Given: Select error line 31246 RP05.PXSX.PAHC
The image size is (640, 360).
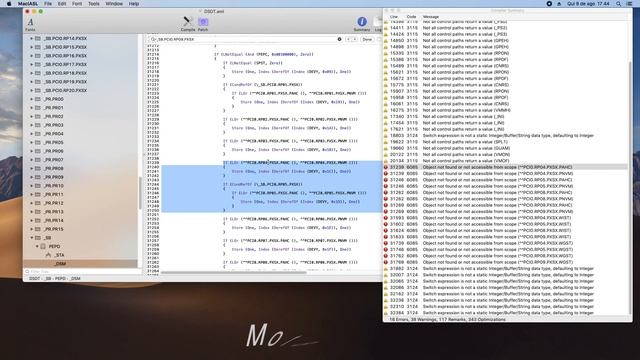Looking at the screenshot, I should pos(505,180).
